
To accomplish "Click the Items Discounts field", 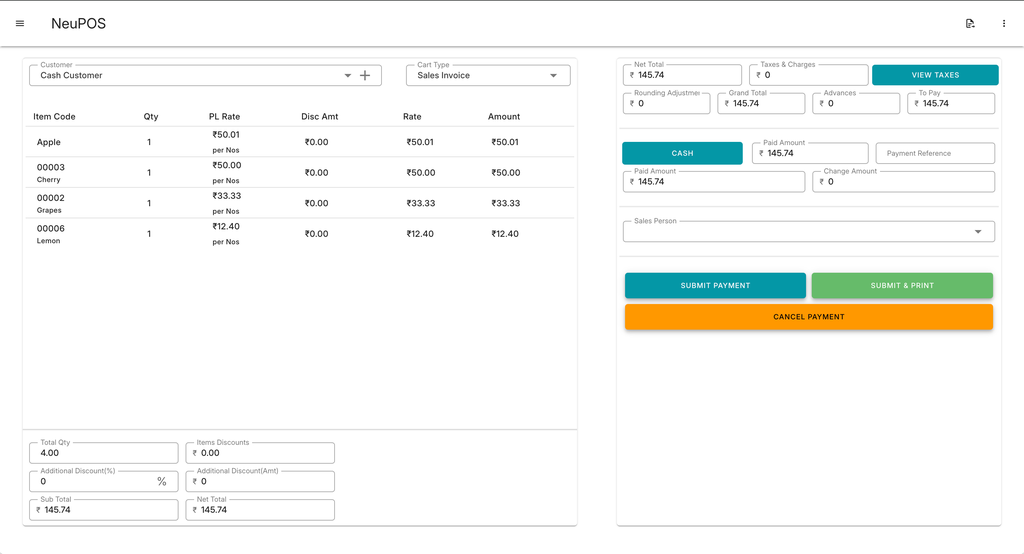I will [260, 453].
